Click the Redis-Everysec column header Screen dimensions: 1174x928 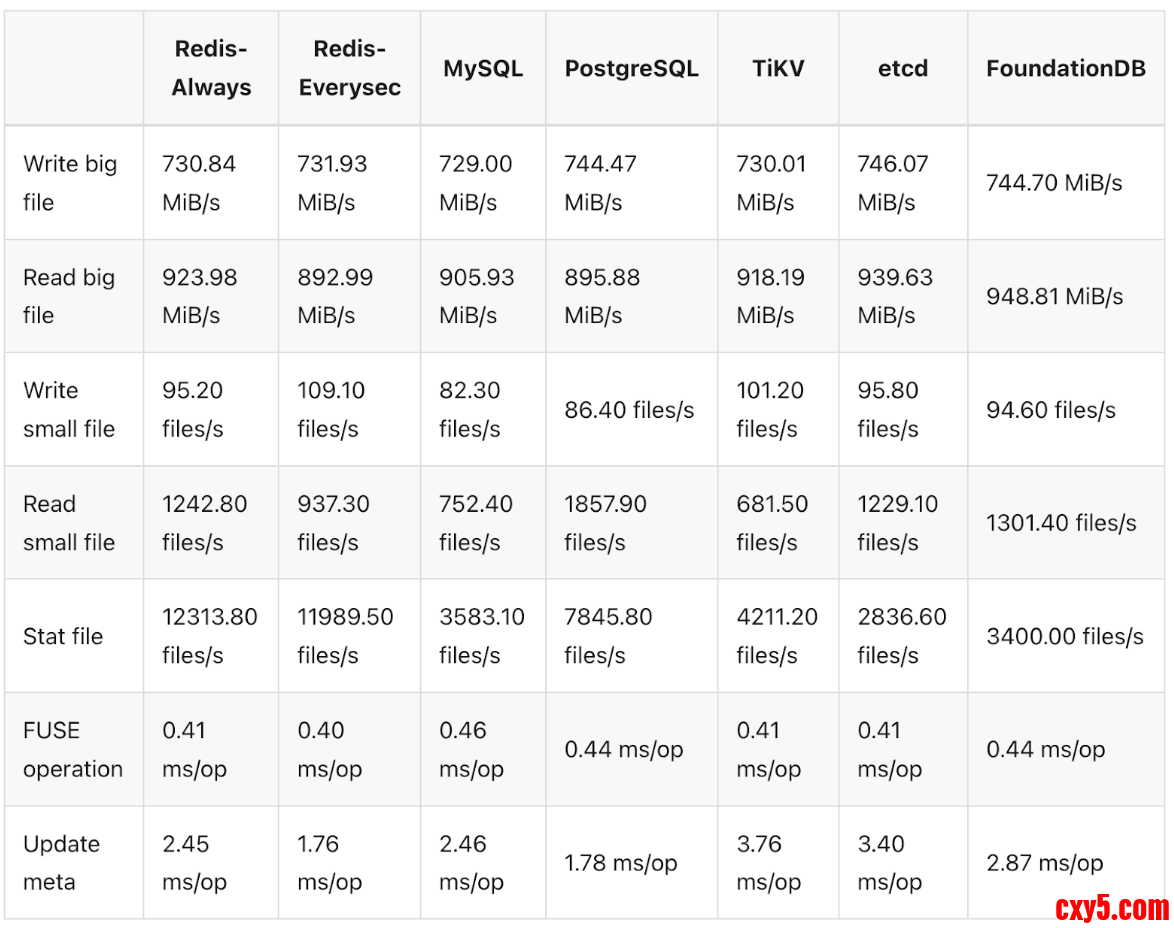tap(349, 68)
